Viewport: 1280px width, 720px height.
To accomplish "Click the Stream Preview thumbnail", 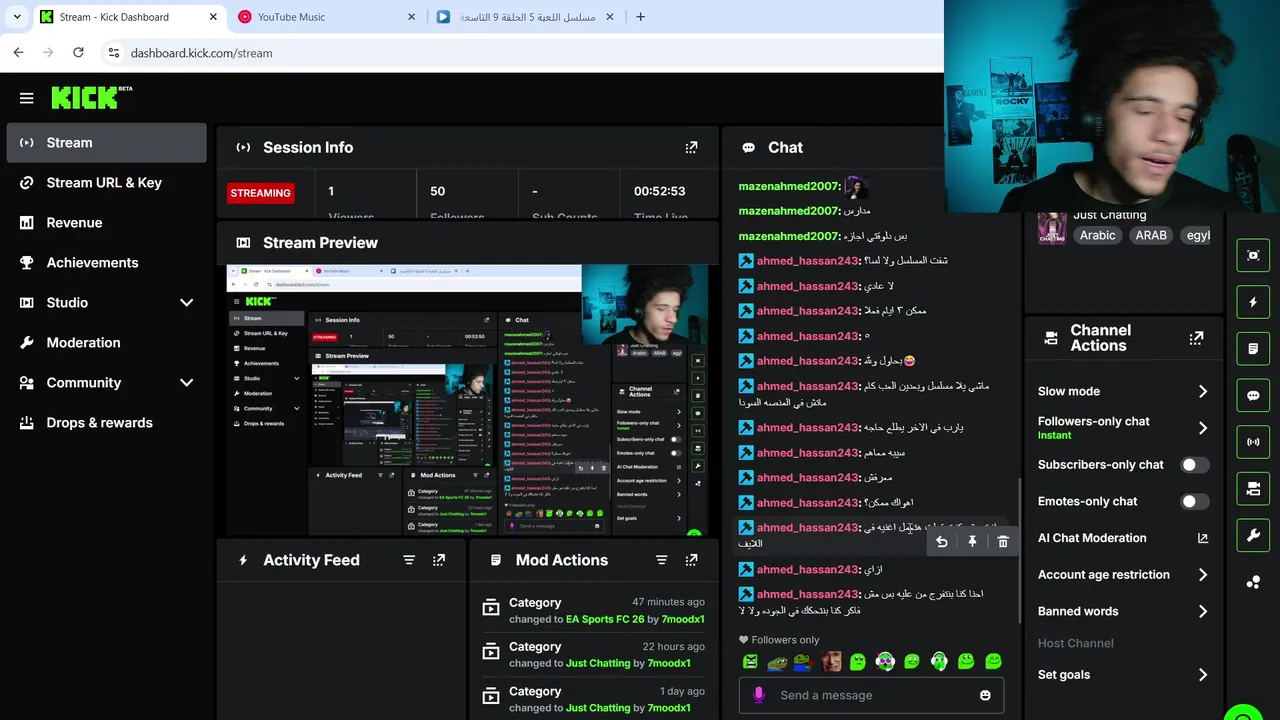I will point(468,400).
